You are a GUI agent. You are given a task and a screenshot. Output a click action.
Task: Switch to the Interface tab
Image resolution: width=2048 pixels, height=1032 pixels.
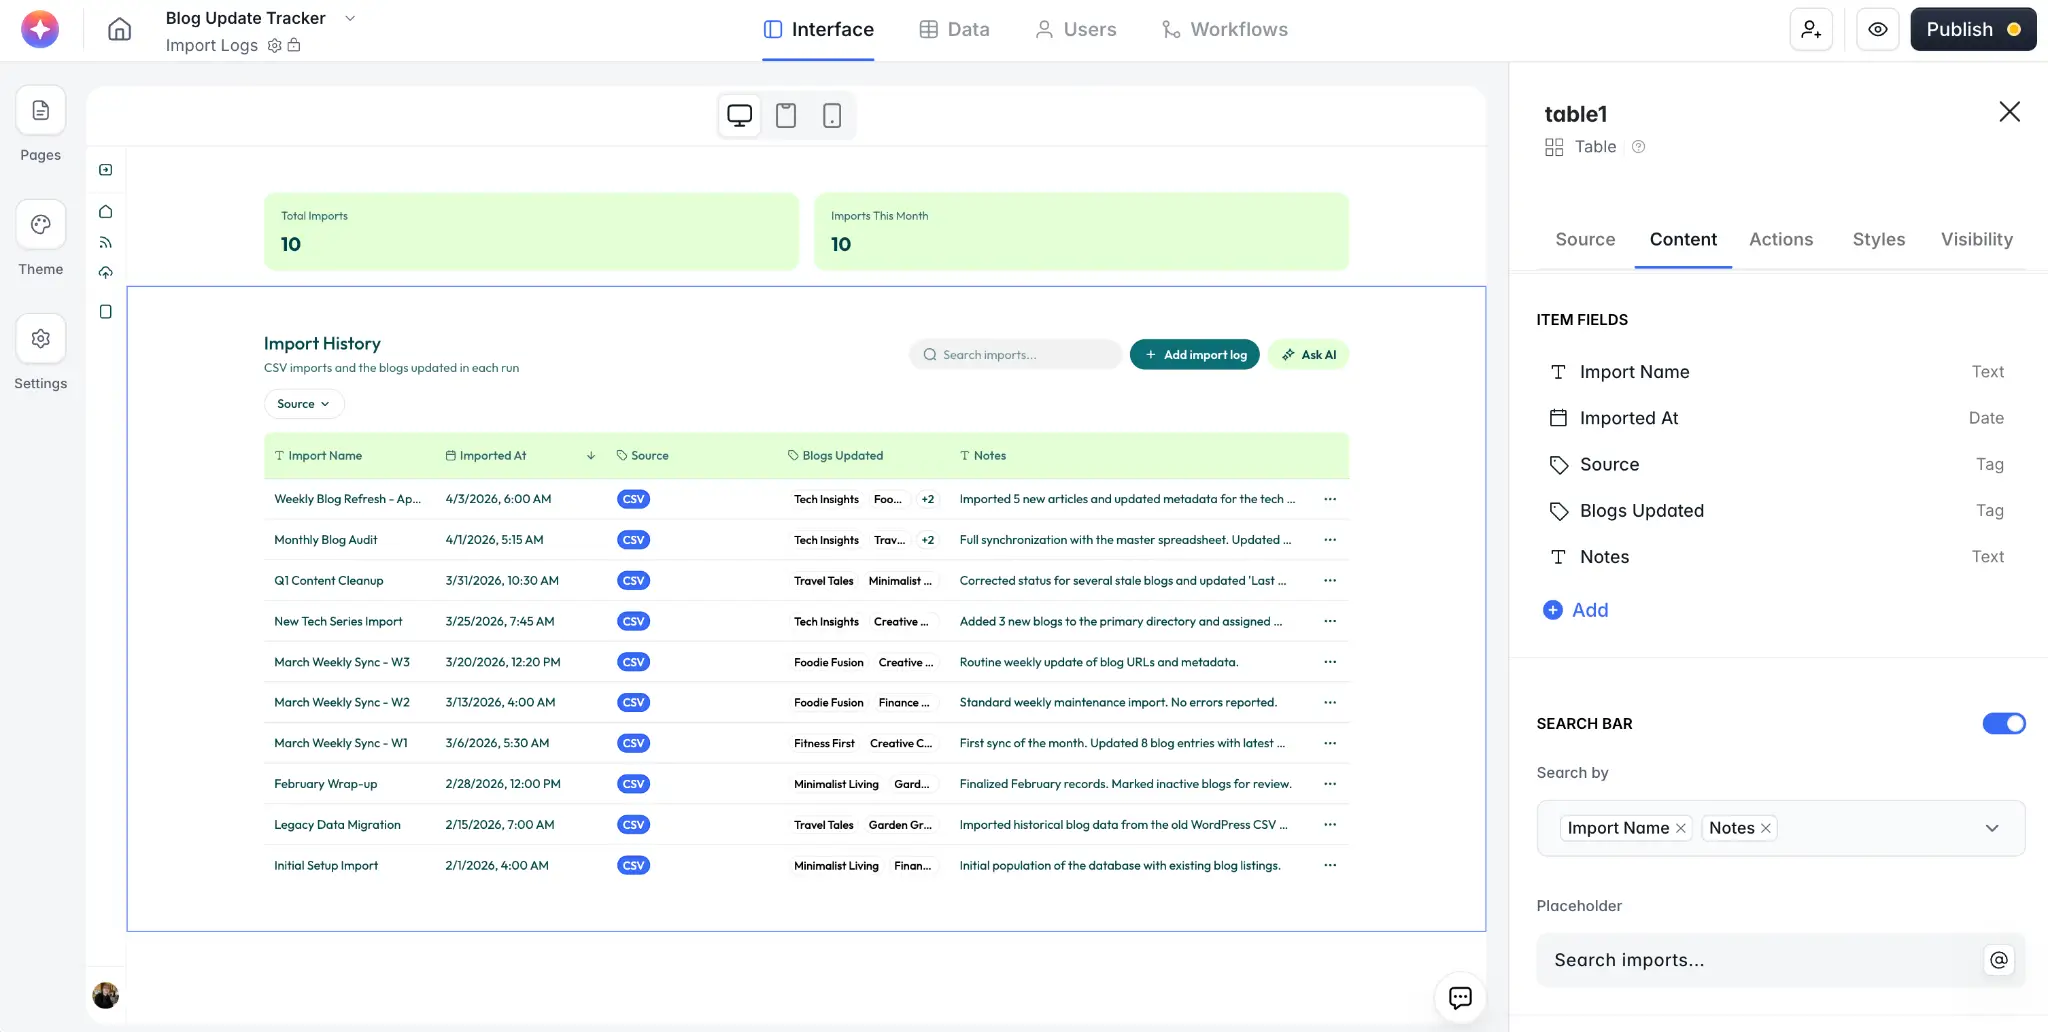coord(818,30)
